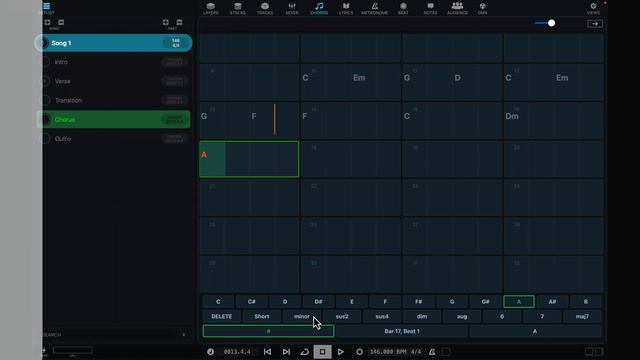Choose root note B
Image resolution: width=640 pixels, height=360 pixels.
586,302
